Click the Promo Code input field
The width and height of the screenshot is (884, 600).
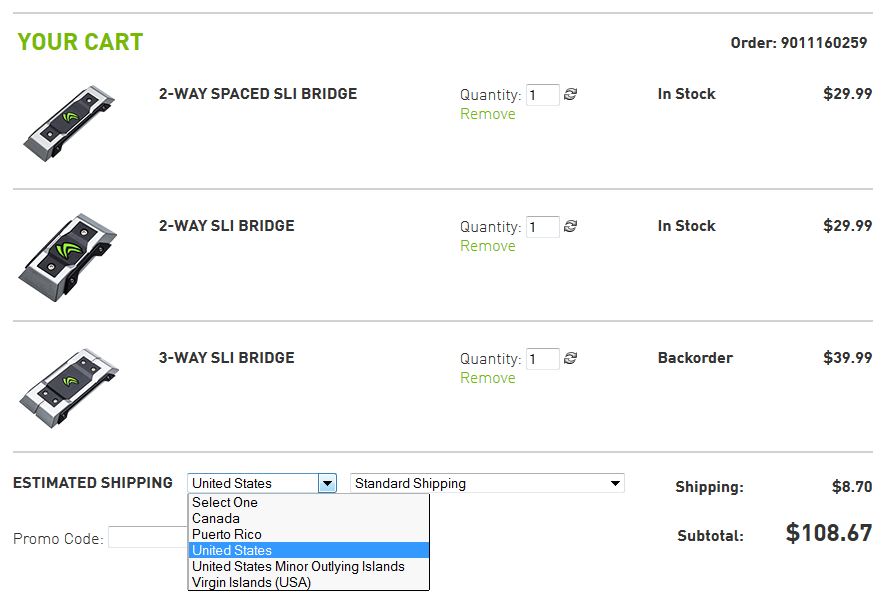[147, 538]
